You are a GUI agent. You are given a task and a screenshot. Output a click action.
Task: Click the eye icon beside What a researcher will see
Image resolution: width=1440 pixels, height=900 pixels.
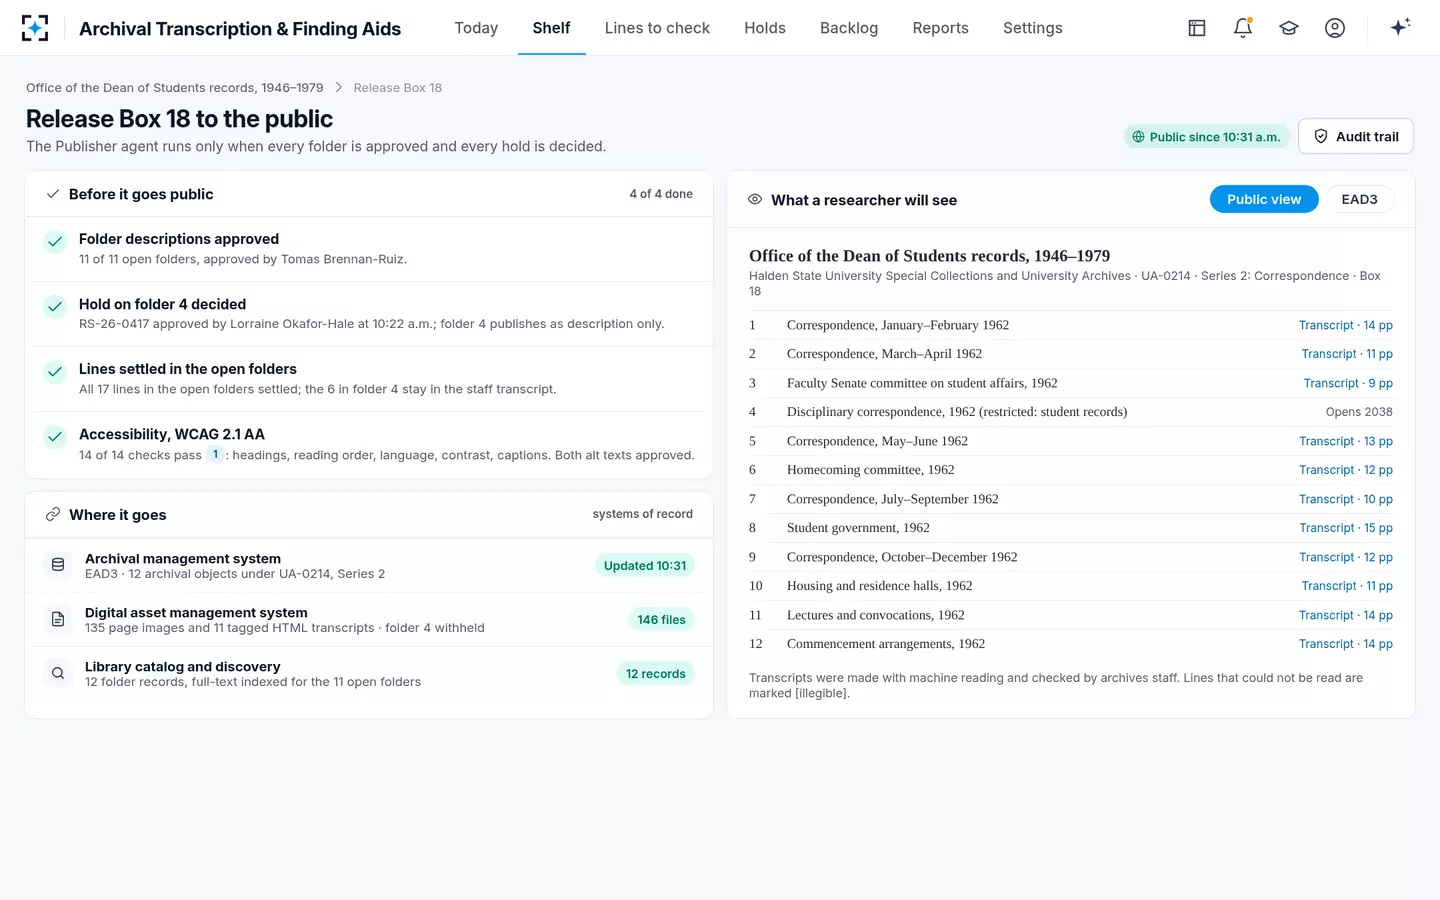point(755,200)
